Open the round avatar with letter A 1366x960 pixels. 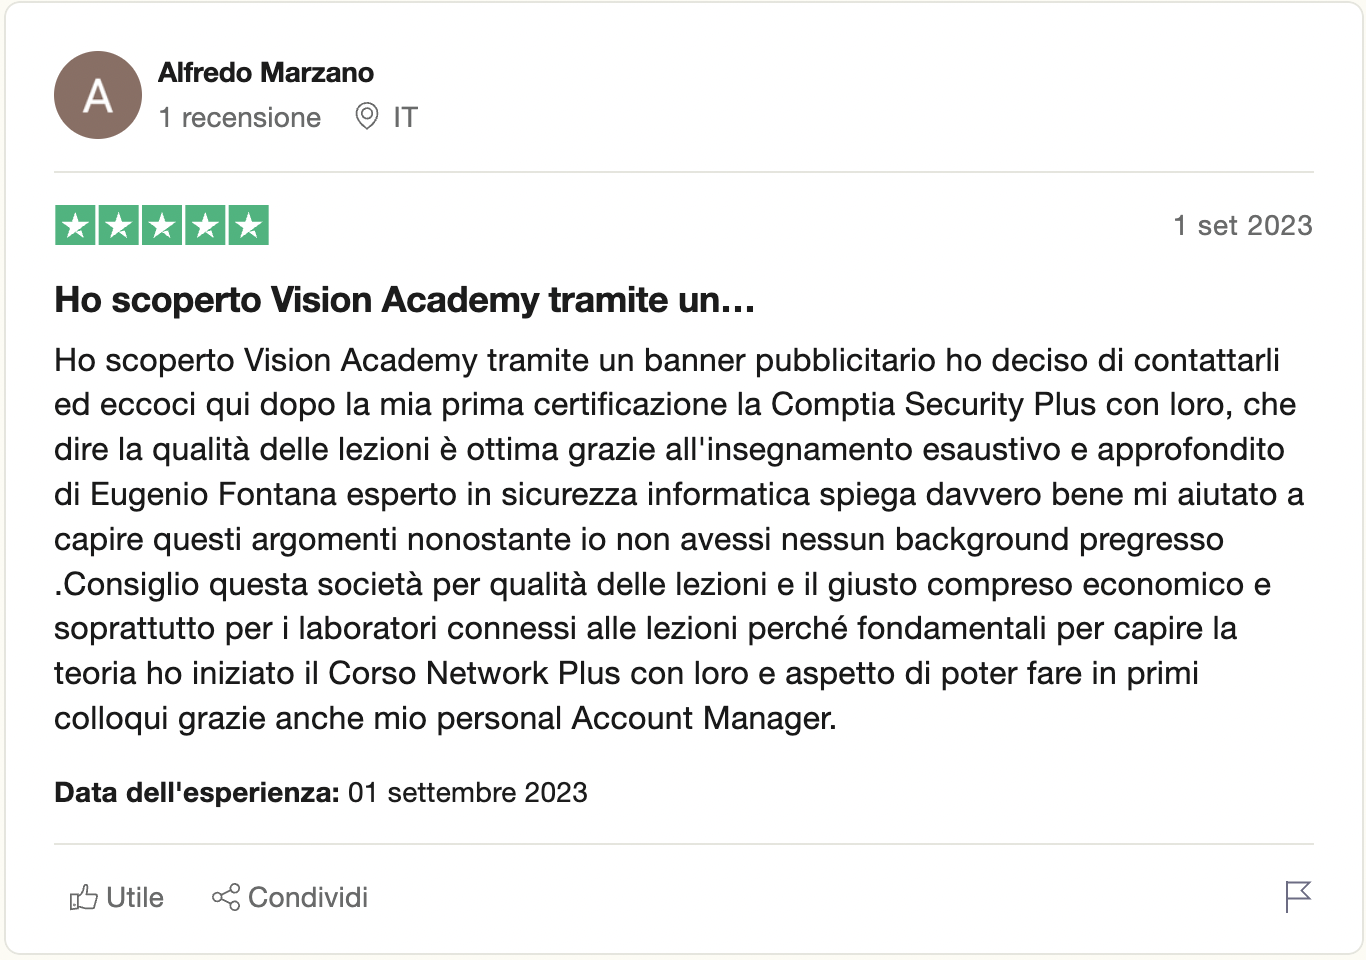coord(98,95)
